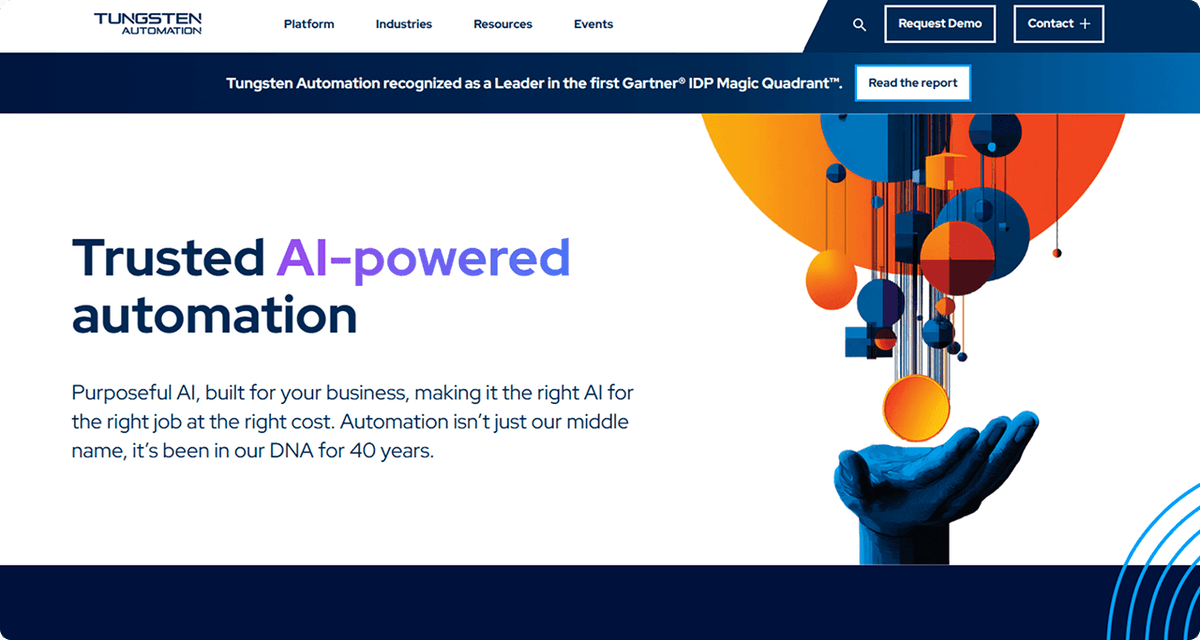Image resolution: width=1200 pixels, height=640 pixels.
Task: Open the Platform menu
Action: coord(309,24)
